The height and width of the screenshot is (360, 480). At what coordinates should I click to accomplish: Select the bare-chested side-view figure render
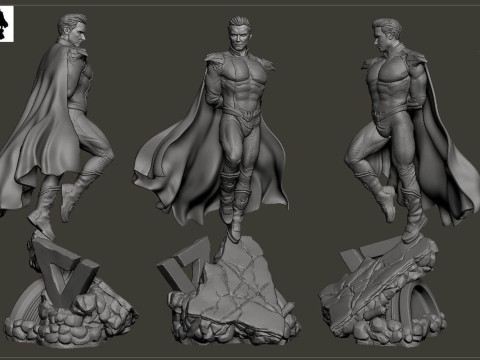click(400, 182)
